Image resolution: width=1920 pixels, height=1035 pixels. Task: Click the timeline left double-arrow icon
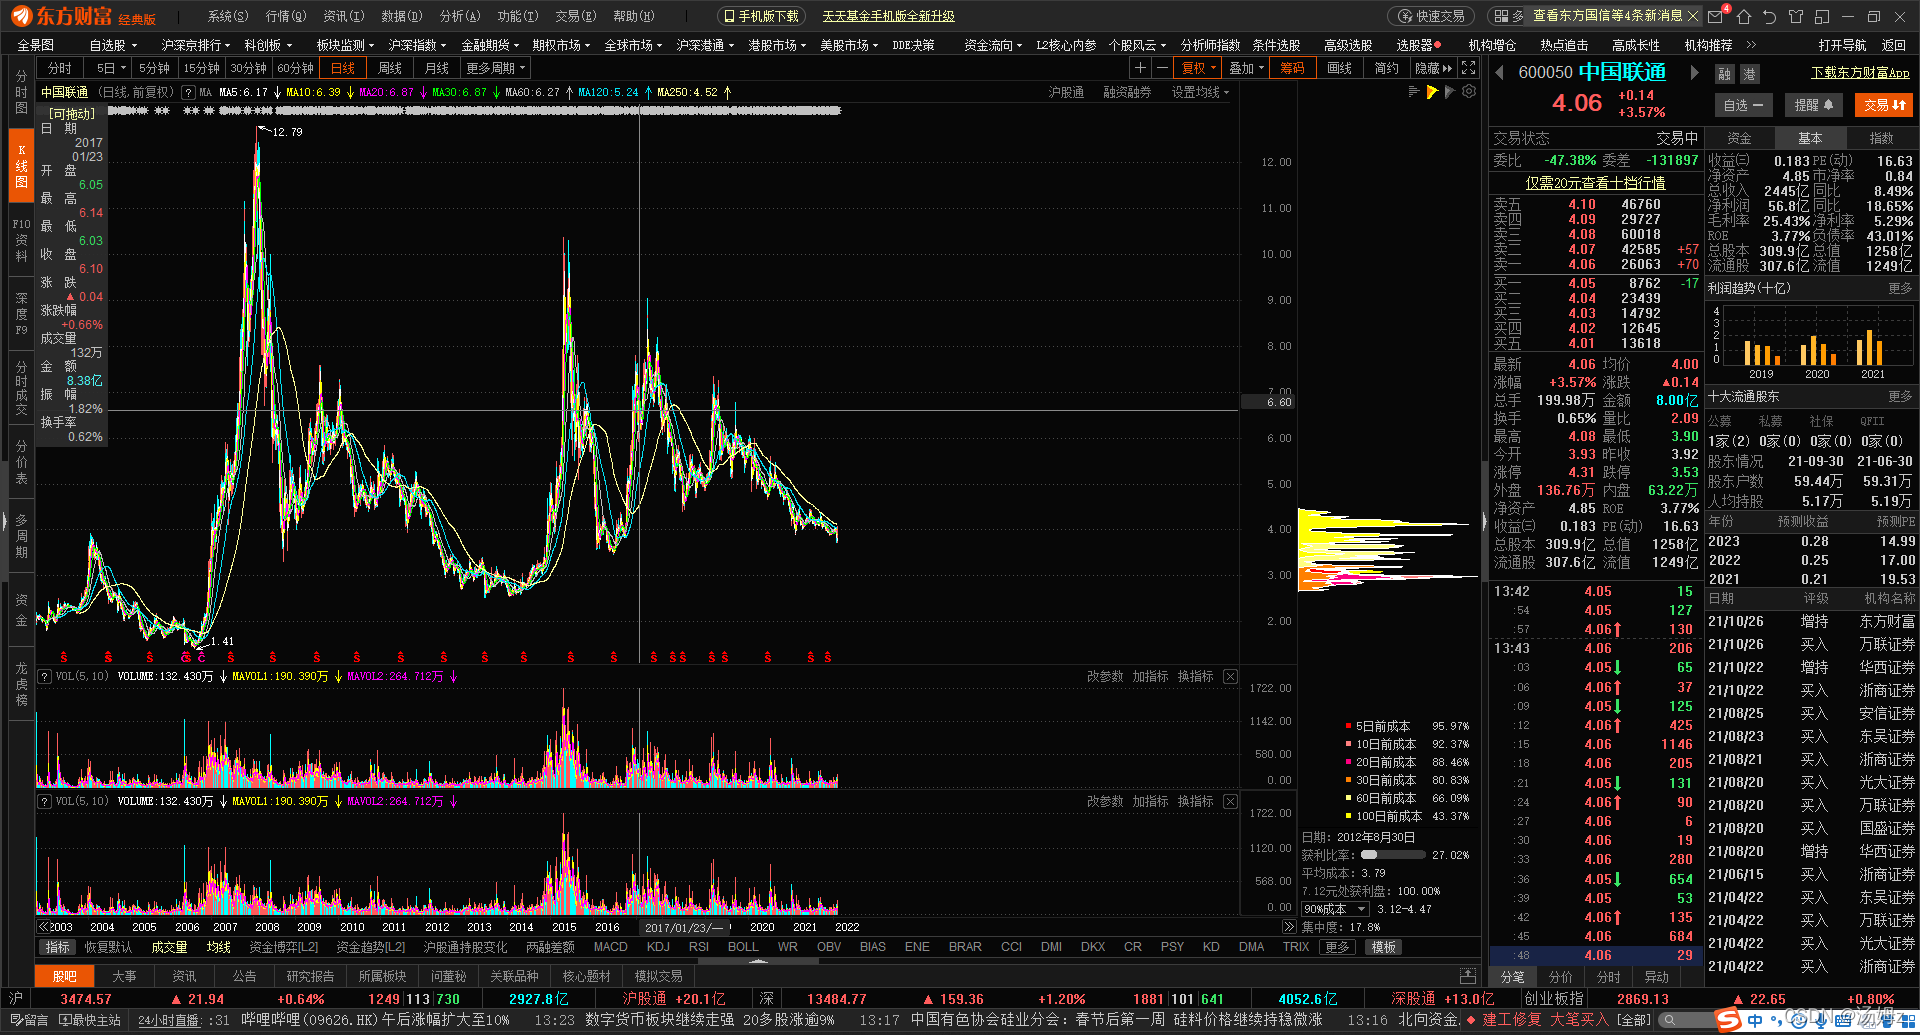[x=43, y=927]
